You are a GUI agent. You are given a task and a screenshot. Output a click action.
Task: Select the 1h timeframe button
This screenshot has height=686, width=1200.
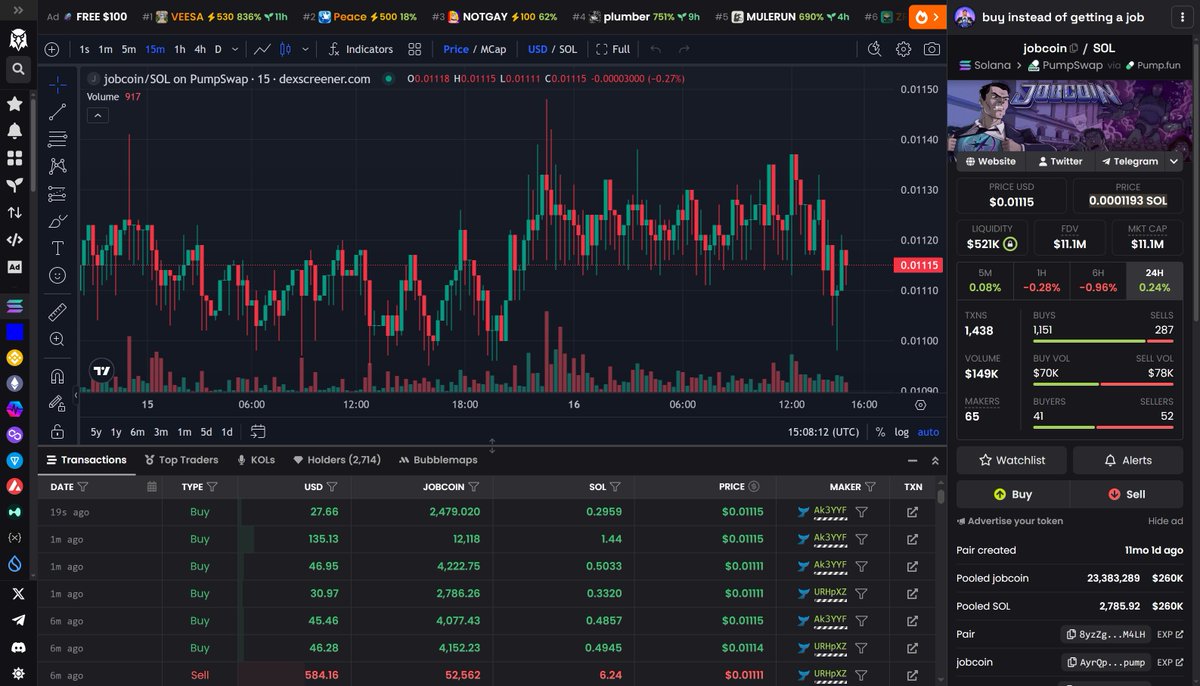180,49
